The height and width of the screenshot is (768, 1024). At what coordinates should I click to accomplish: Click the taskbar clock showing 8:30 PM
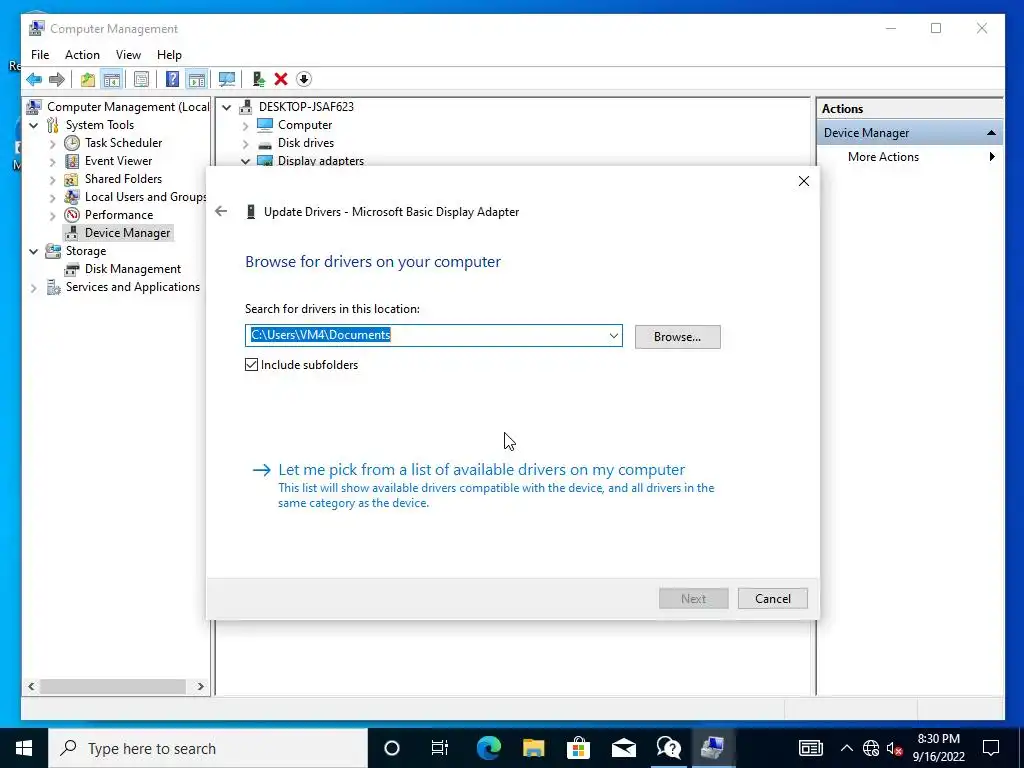coord(938,748)
